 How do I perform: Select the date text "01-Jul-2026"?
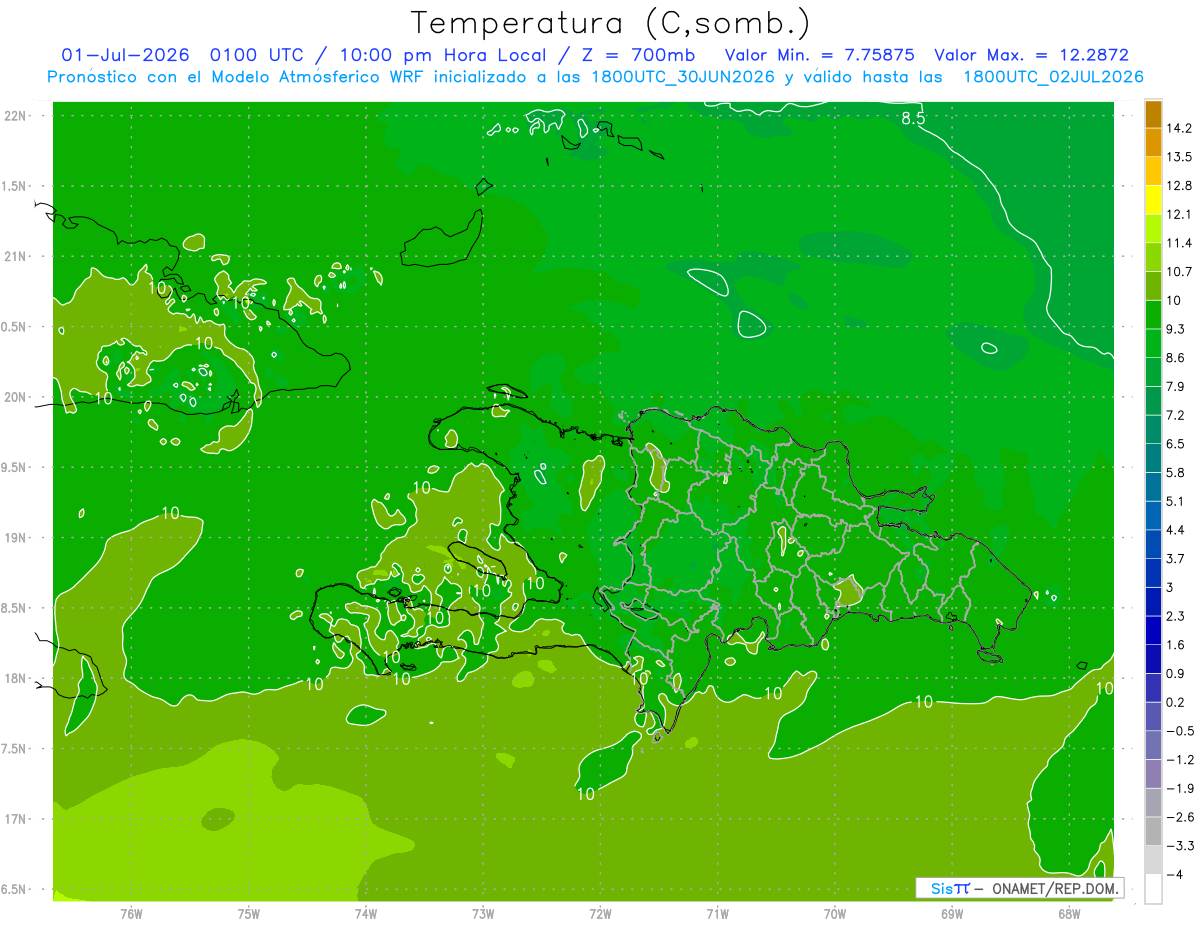126,55
